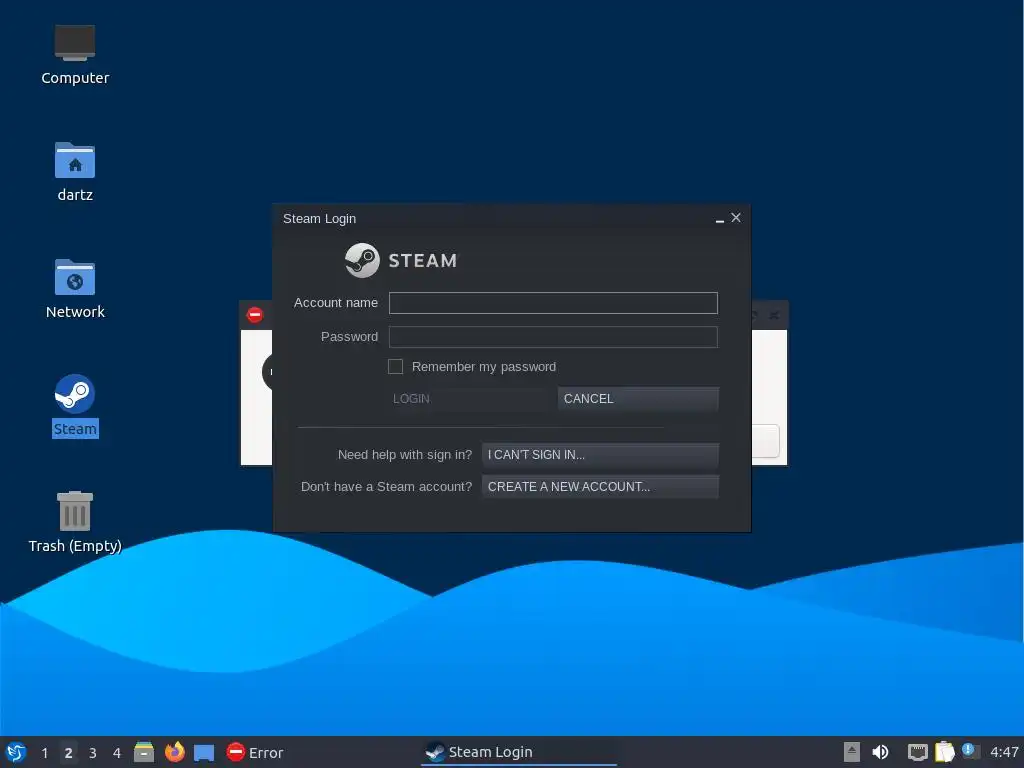Image resolution: width=1024 pixels, height=768 pixels.
Task: Click the 'Remember my password' label text
Action: coord(484,366)
